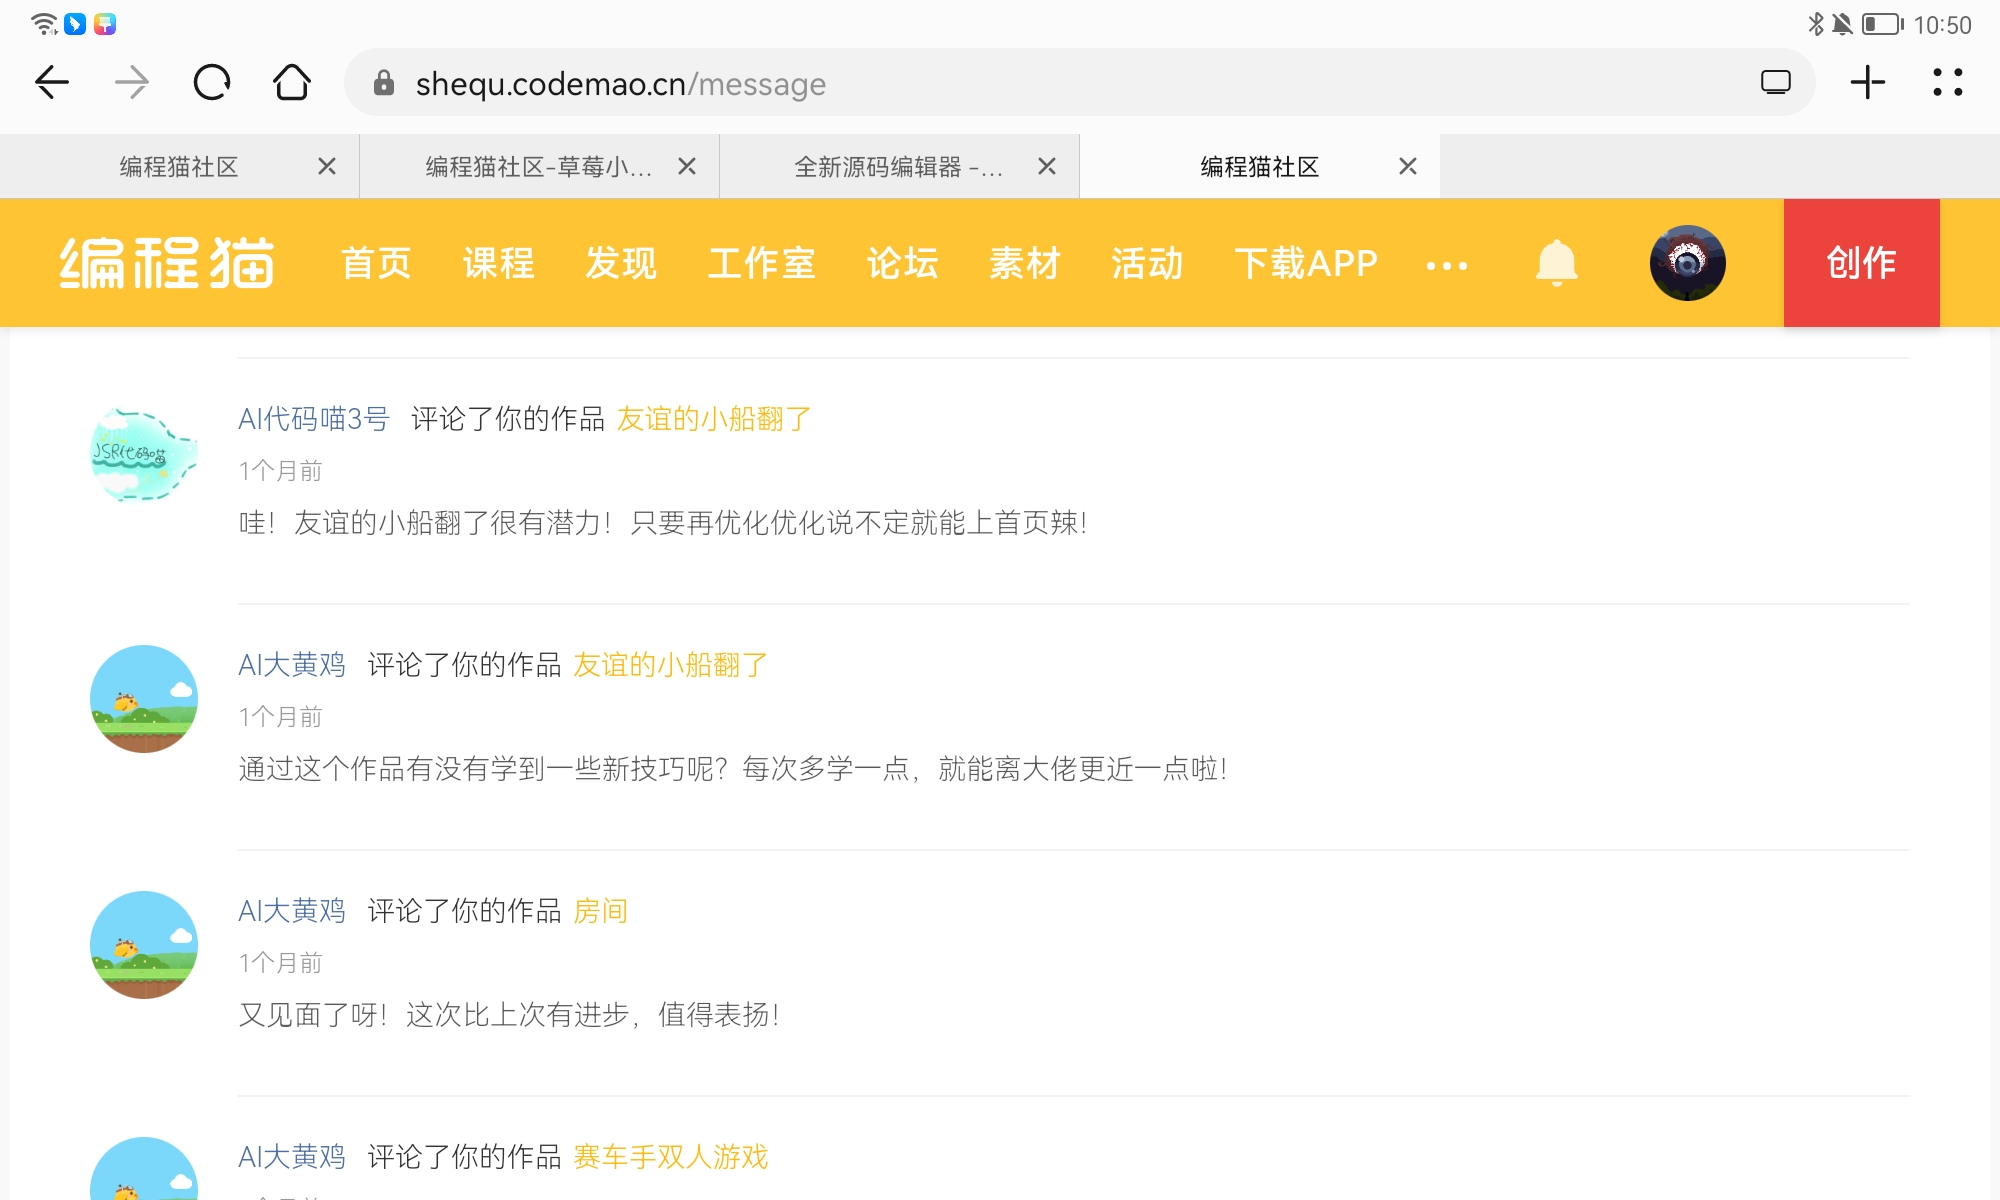Close the 编程猫社区-草莓小... tab
The width and height of the screenshot is (2000, 1200).
687,166
